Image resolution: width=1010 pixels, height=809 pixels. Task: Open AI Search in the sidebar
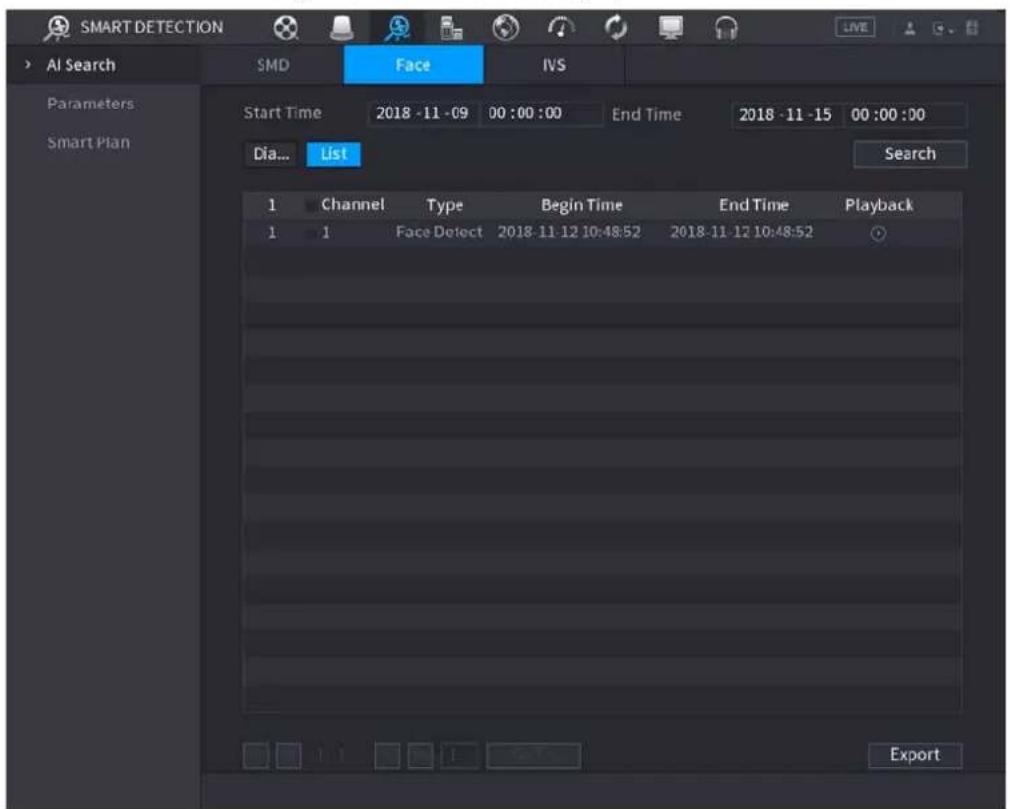[81, 65]
